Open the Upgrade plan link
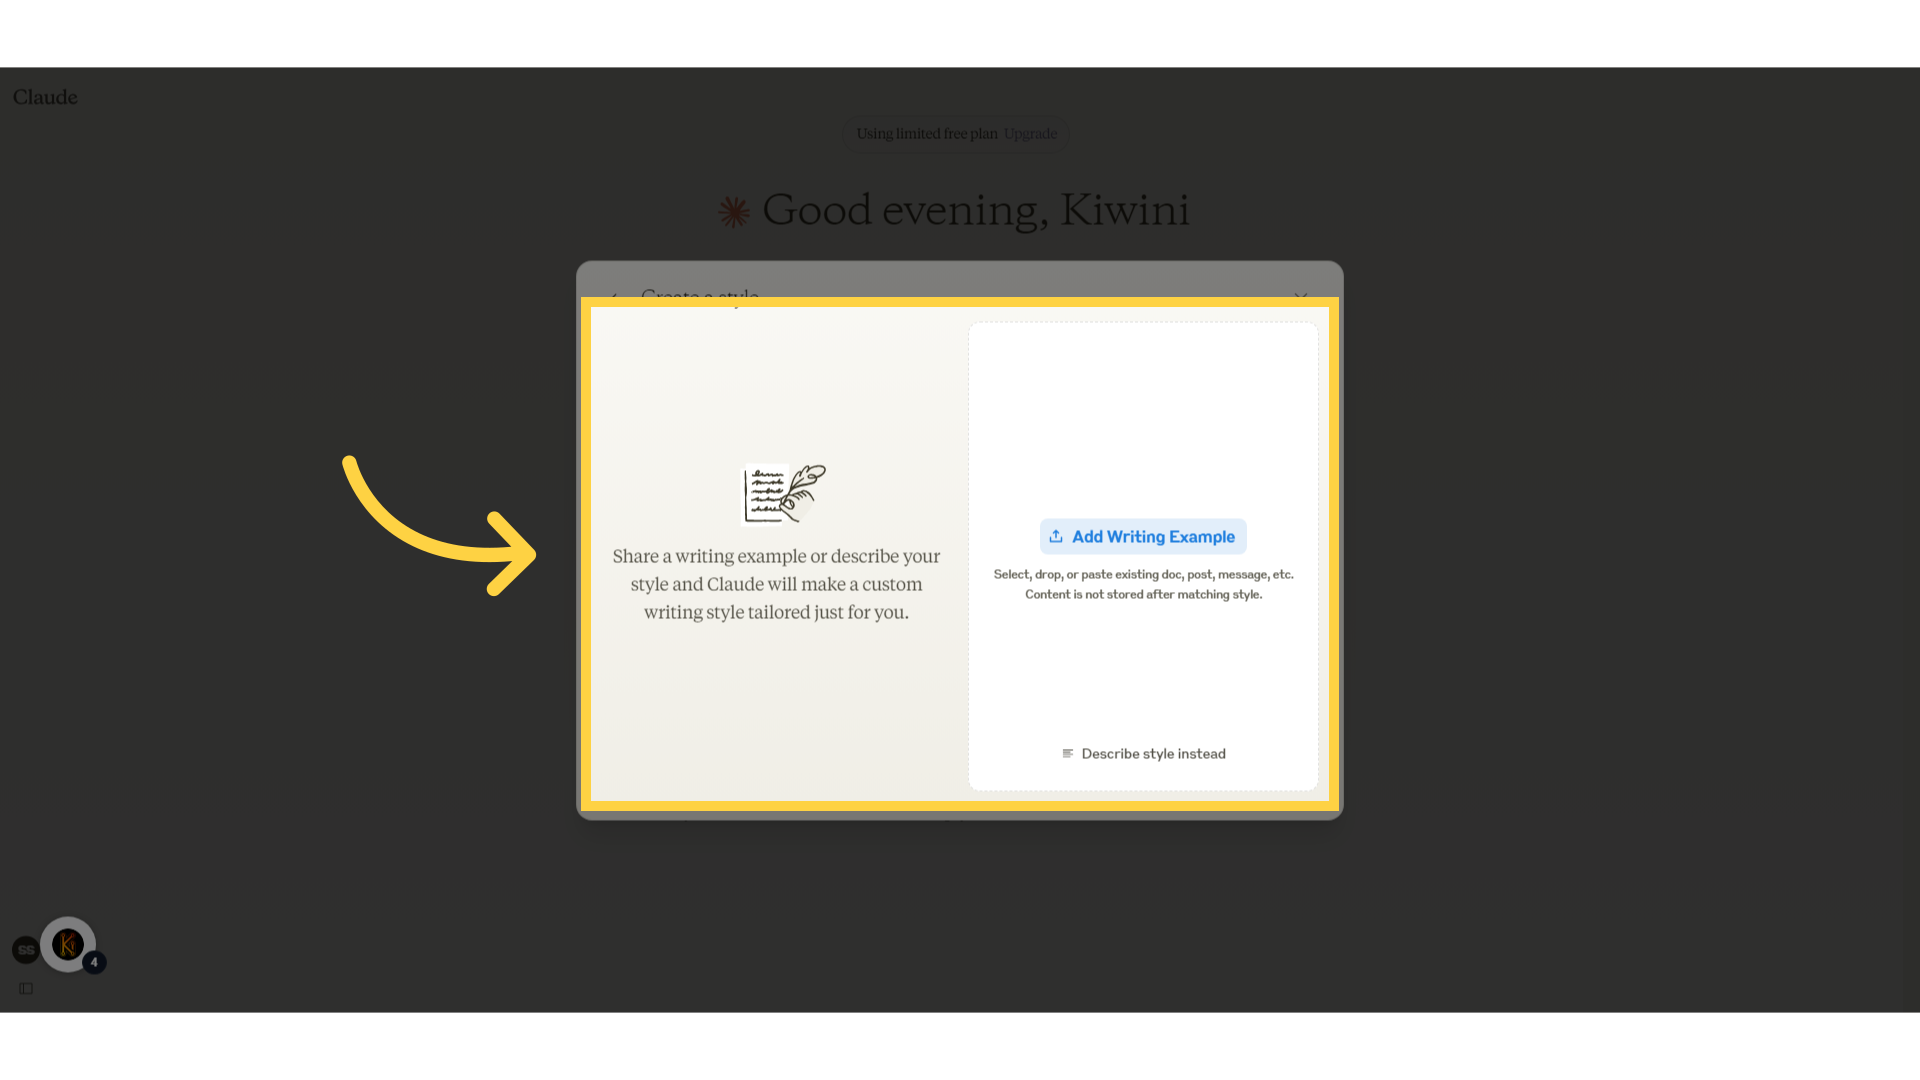The width and height of the screenshot is (1920, 1080). coord(1030,134)
